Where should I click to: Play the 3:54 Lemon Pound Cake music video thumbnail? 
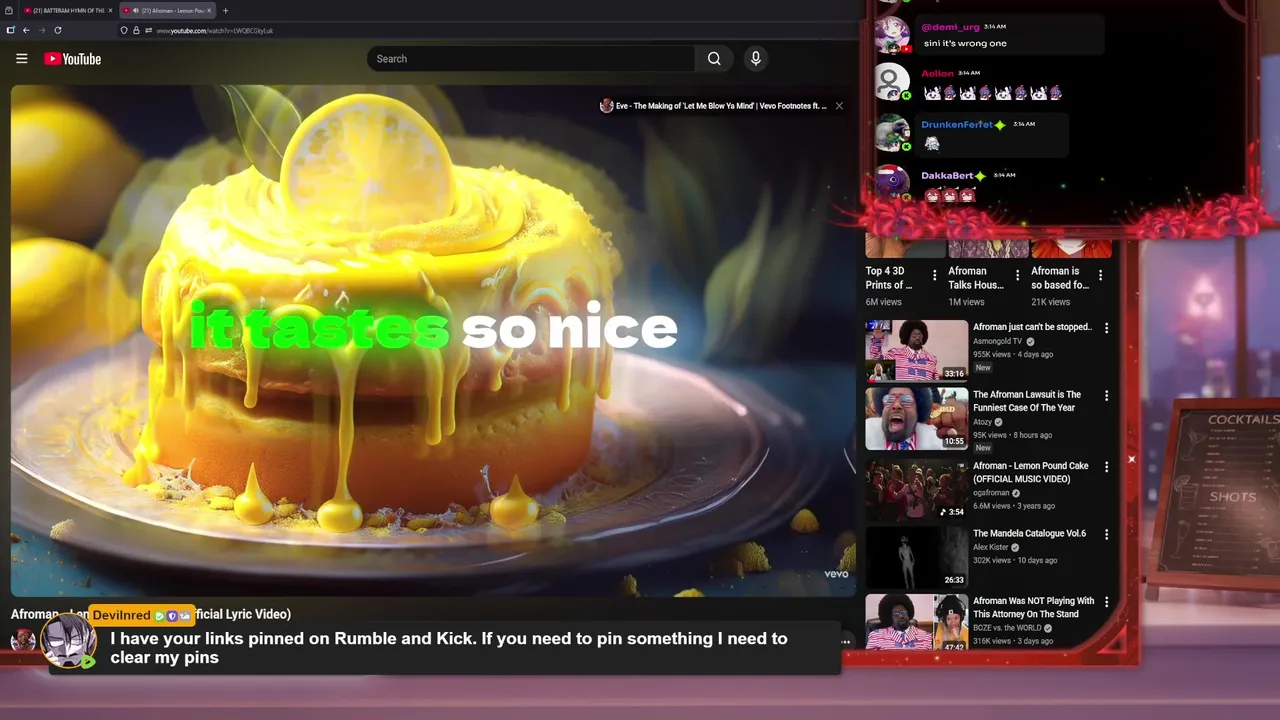pyautogui.click(x=916, y=489)
